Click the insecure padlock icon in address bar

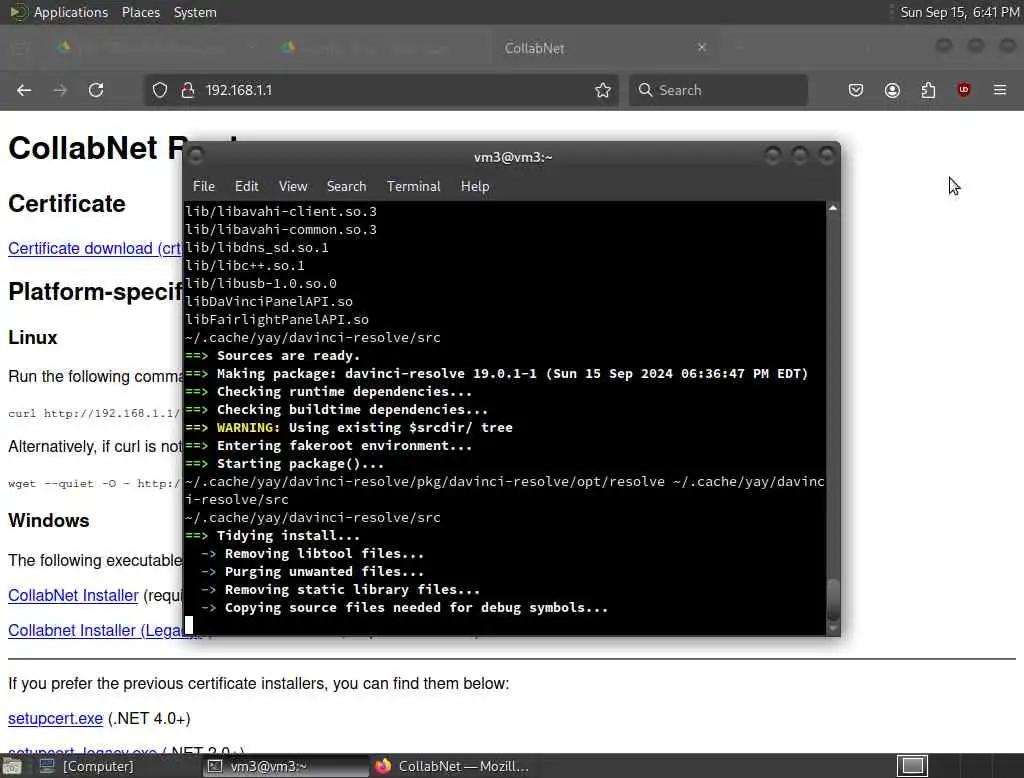coord(188,90)
